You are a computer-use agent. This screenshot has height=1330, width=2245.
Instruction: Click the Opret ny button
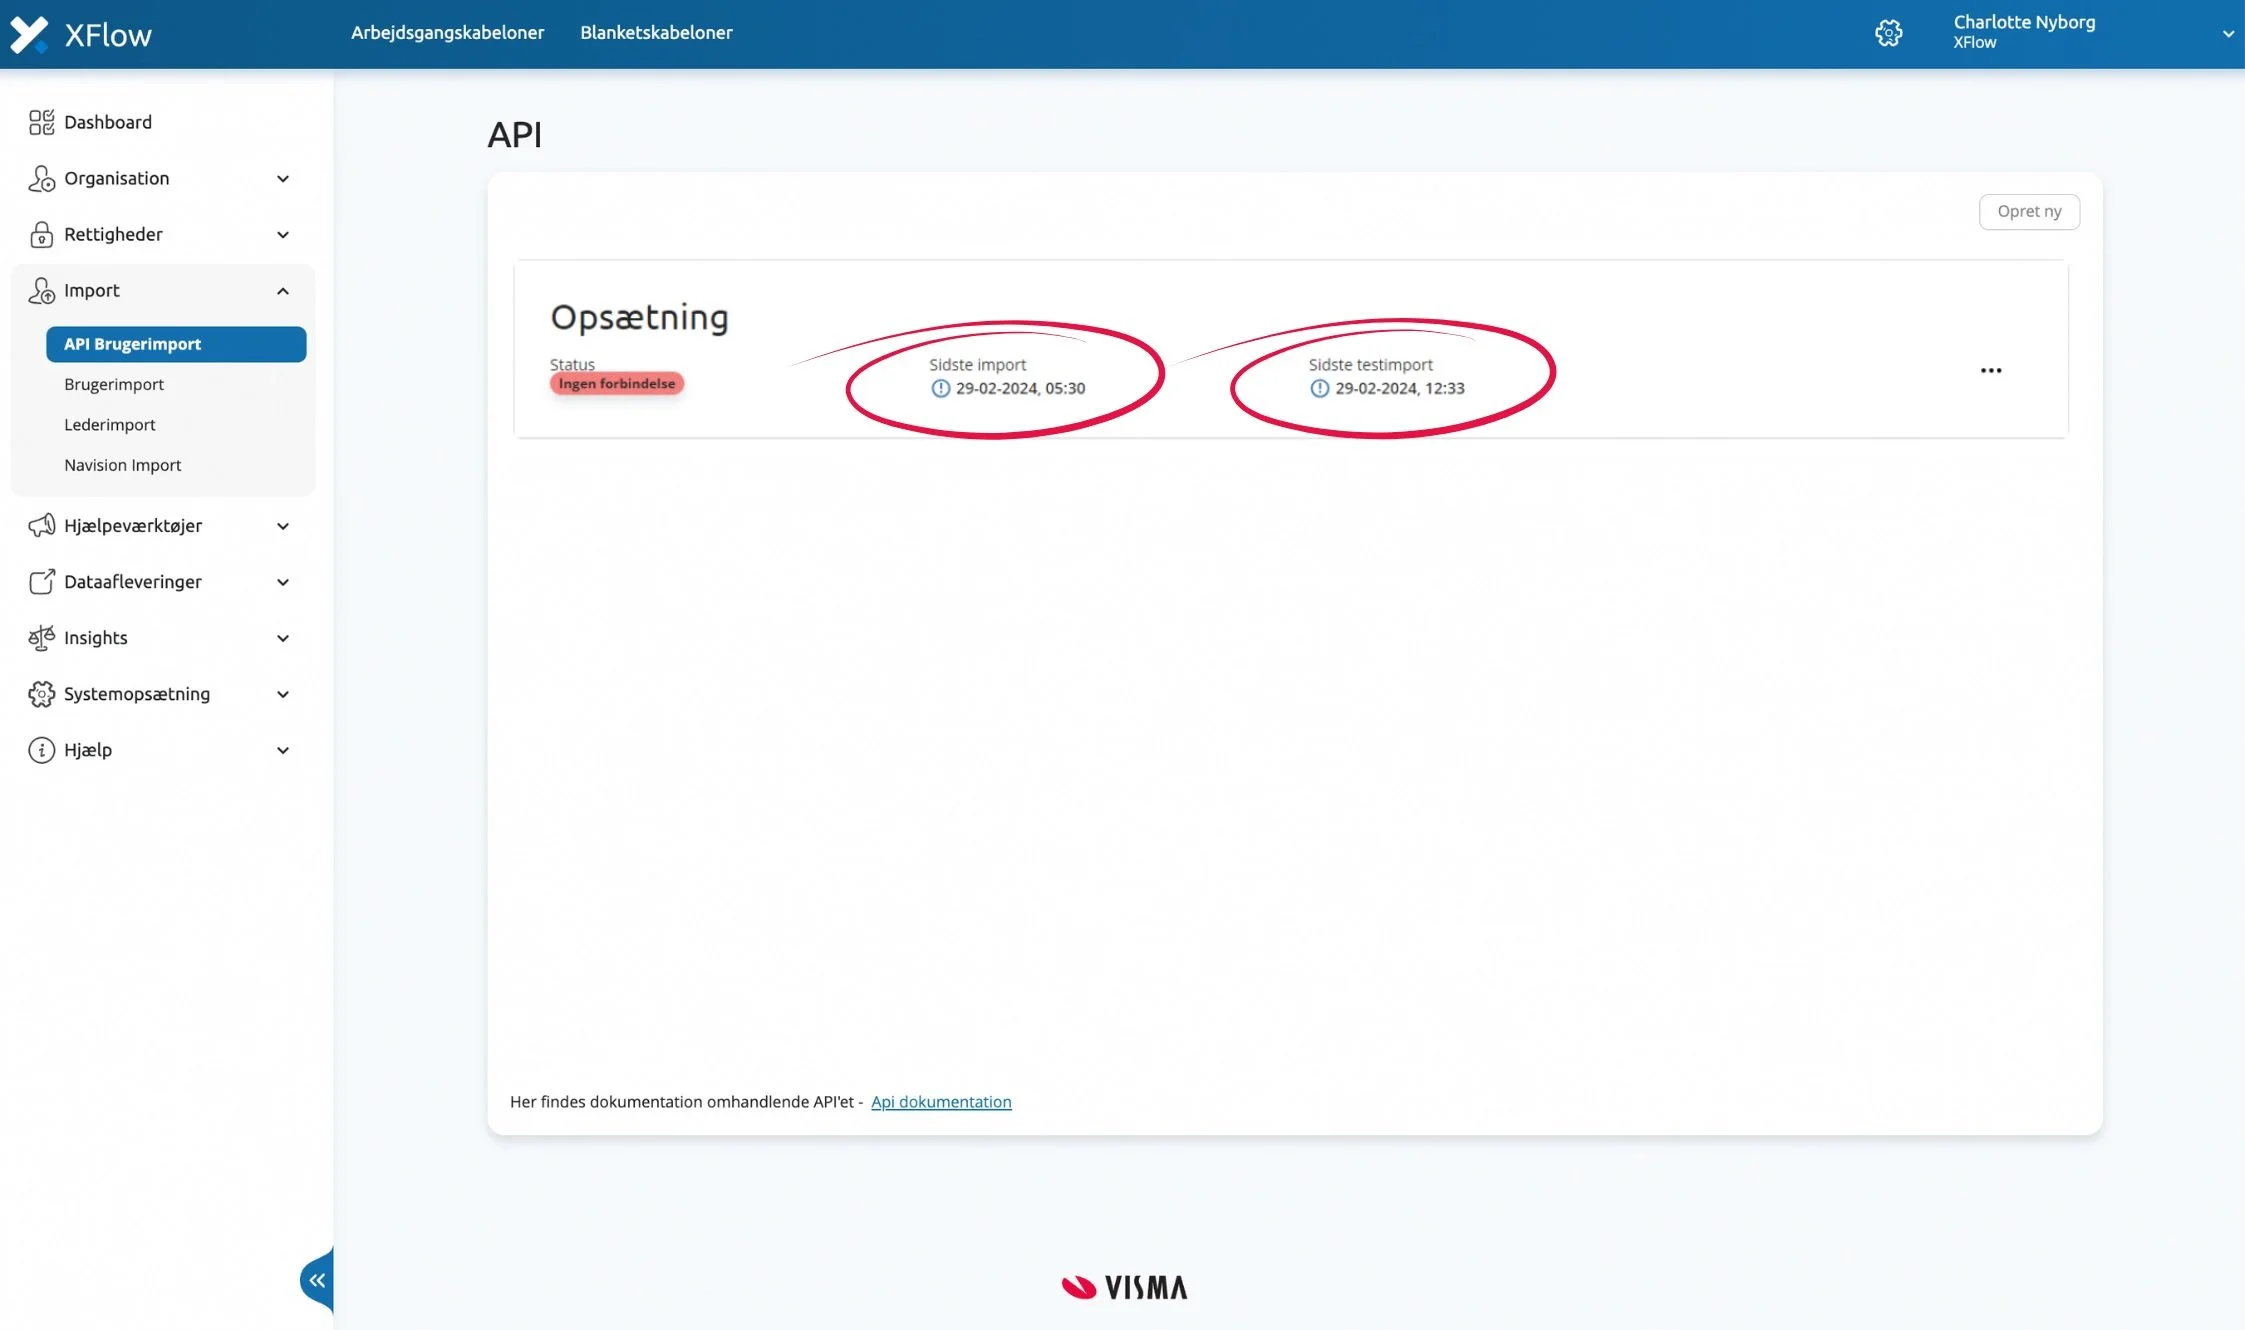pos(2028,211)
